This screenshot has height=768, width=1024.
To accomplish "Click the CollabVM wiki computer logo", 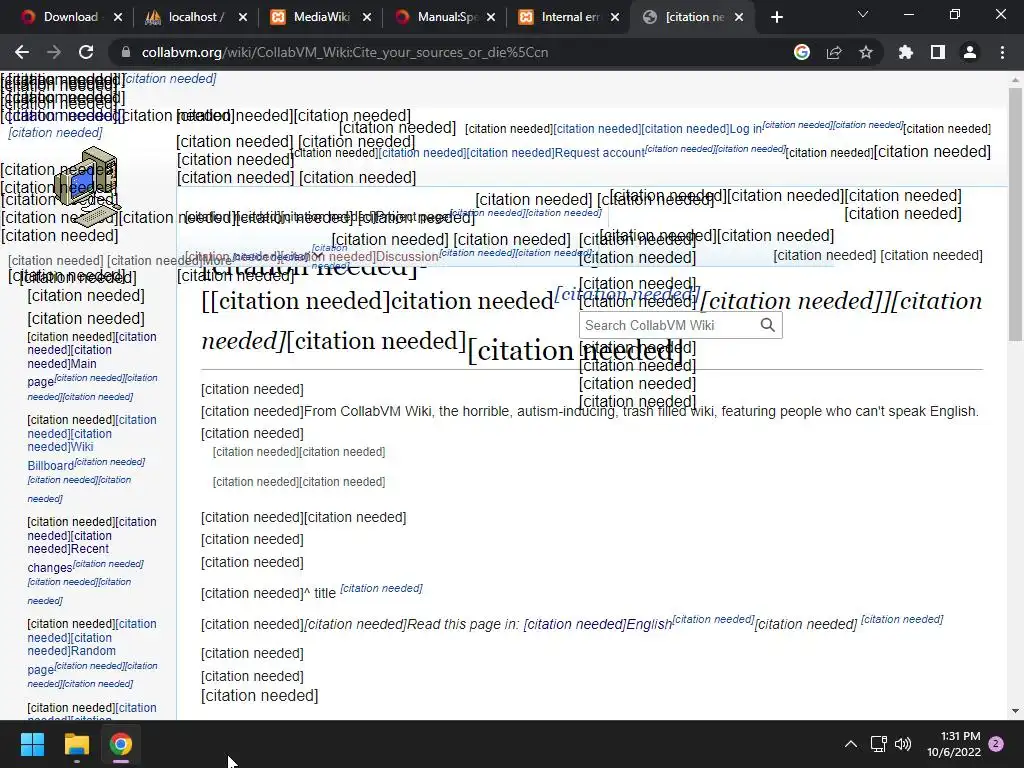I will tap(87, 186).
